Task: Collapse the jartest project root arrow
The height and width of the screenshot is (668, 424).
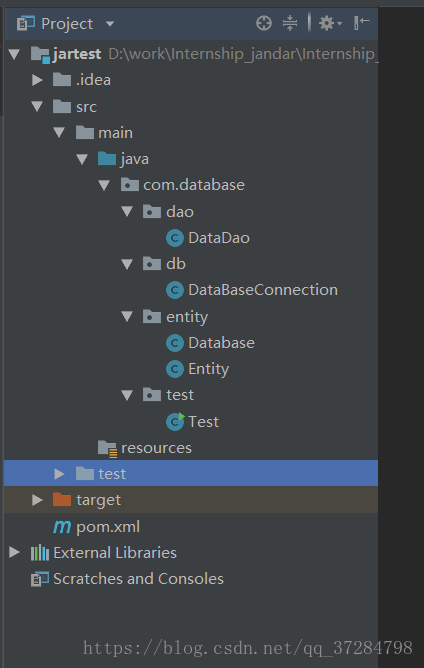Action: pos(14,54)
